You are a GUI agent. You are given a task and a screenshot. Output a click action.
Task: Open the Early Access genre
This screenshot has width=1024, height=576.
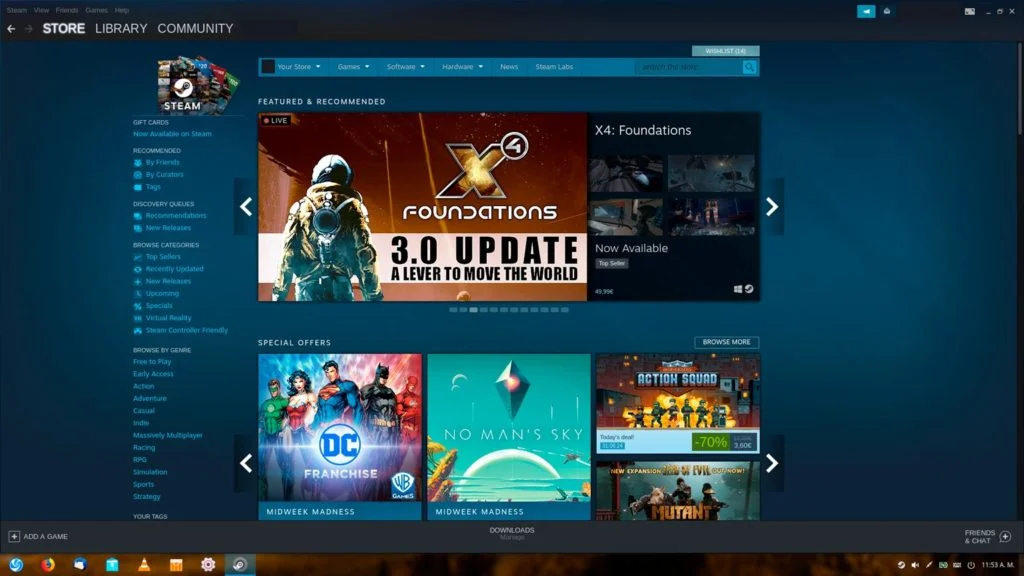click(153, 374)
